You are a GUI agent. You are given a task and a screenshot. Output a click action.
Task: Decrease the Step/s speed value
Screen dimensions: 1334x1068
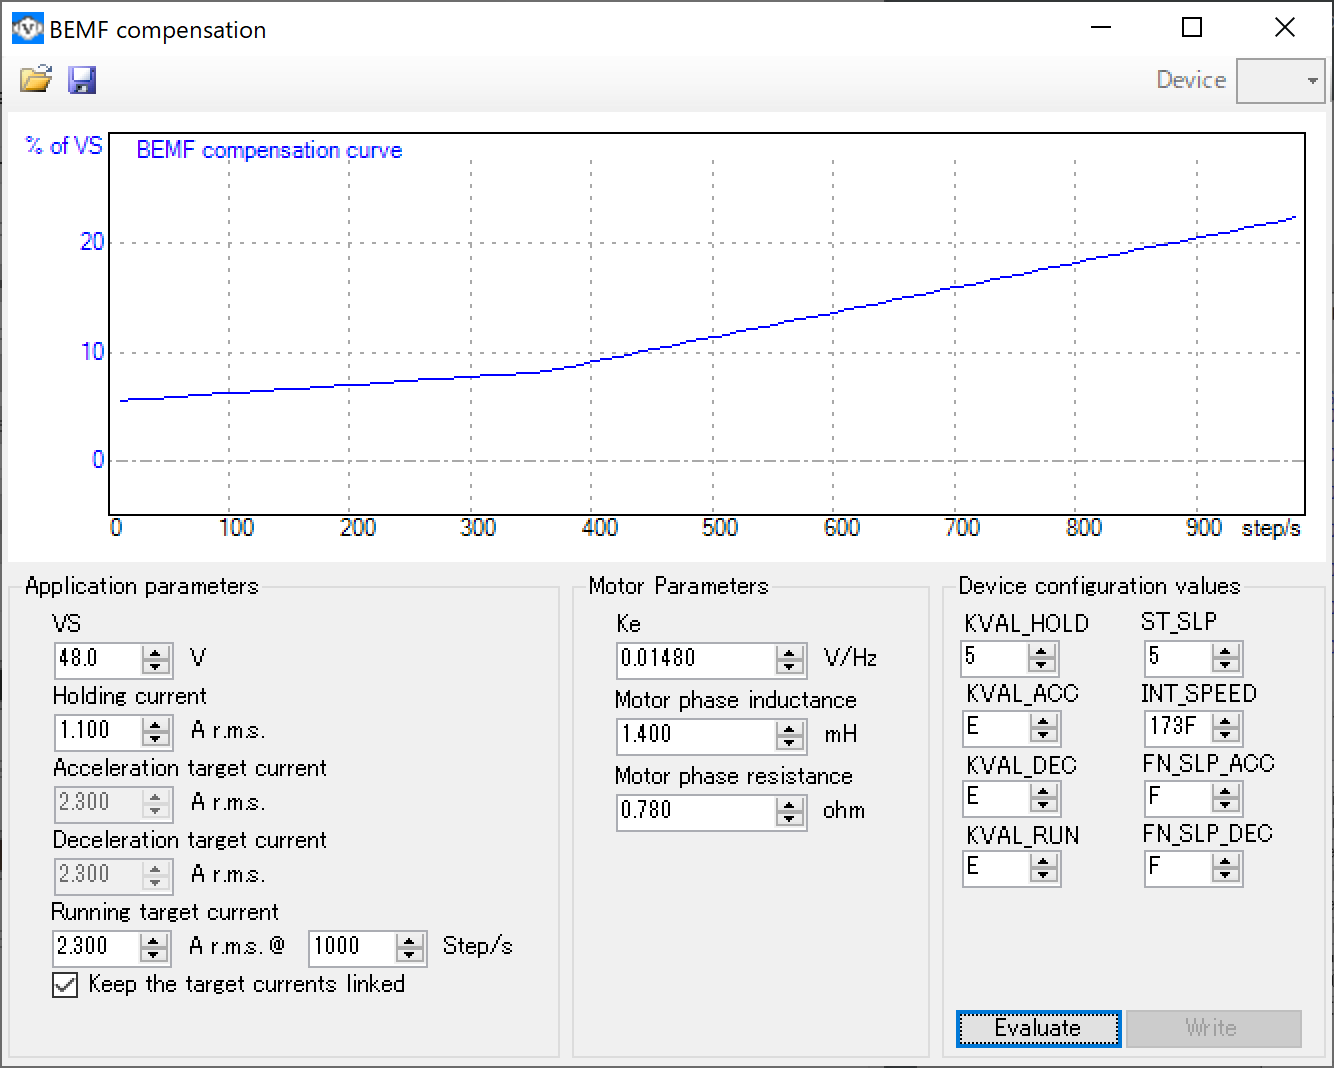pos(410,954)
